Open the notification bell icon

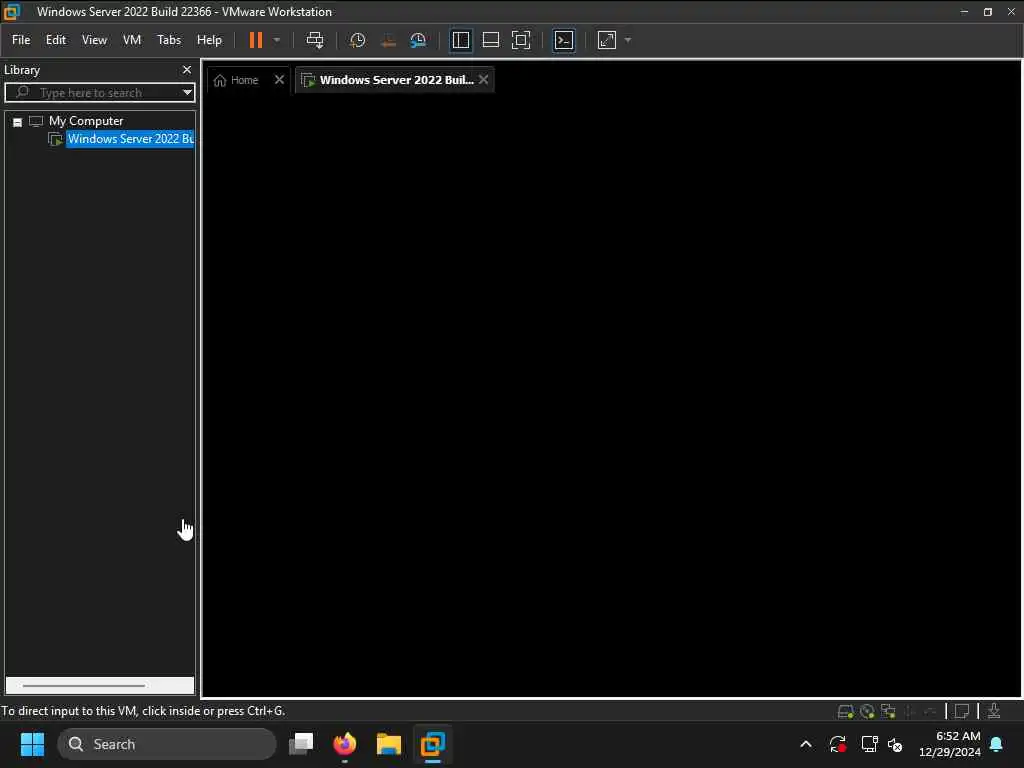997,744
